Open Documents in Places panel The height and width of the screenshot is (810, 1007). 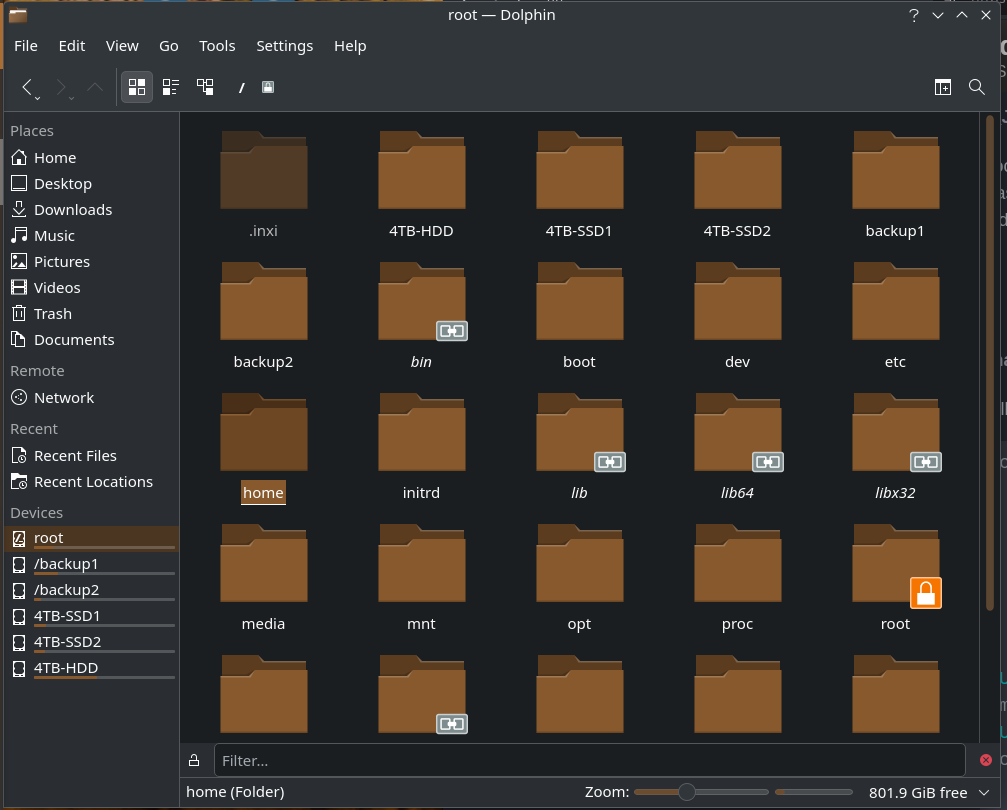click(x=91, y=340)
